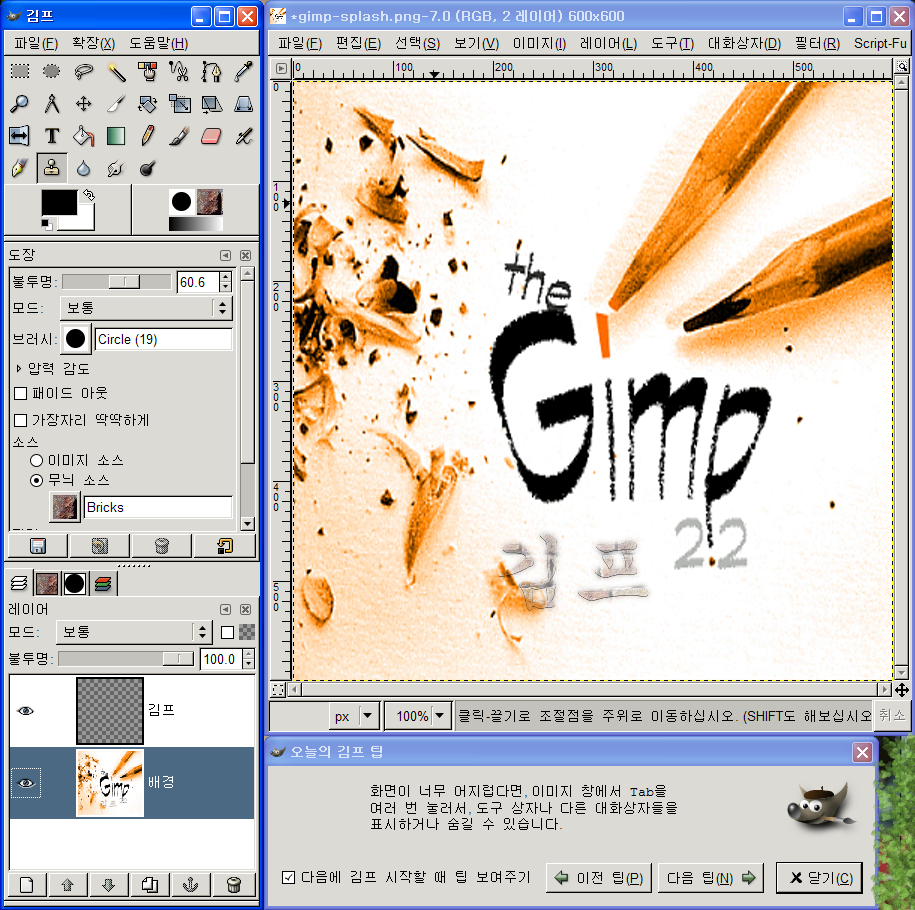Select the Move tool
This screenshot has width=915, height=910.
coord(84,104)
